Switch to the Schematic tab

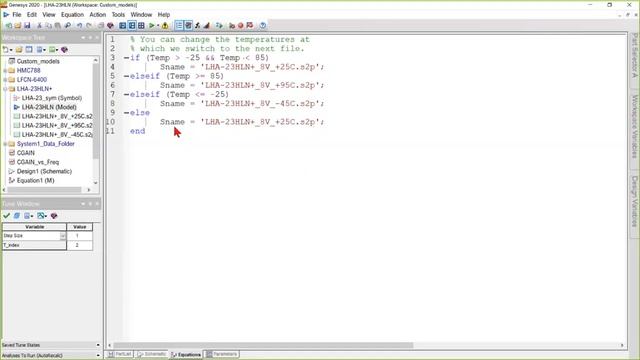(x=151, y=354)
